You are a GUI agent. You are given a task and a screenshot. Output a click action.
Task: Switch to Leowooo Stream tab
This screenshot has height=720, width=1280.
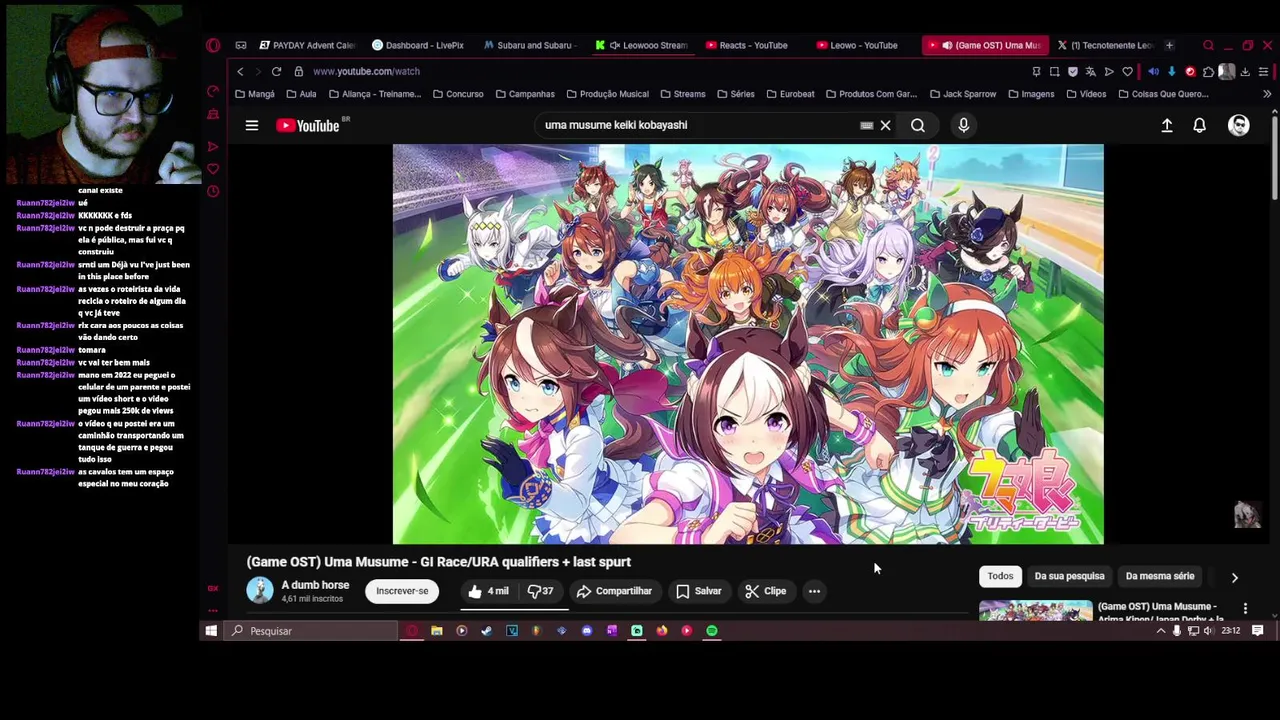[x=641, y=45]
